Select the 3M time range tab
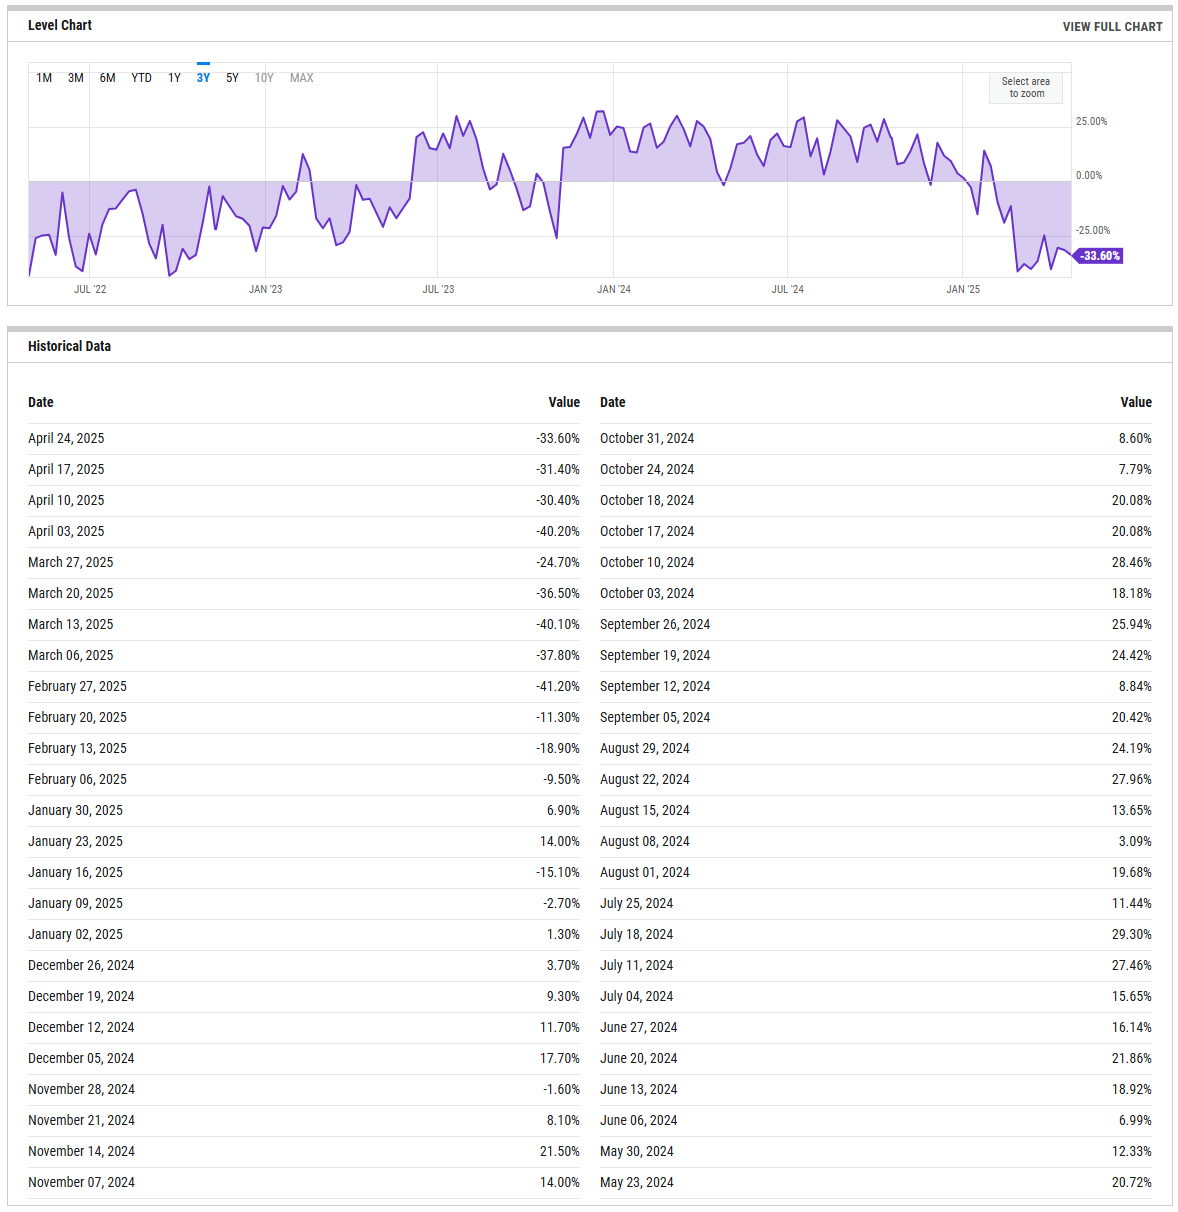The height and width of the screenshot is (1212, 1178). pos(76,78)
